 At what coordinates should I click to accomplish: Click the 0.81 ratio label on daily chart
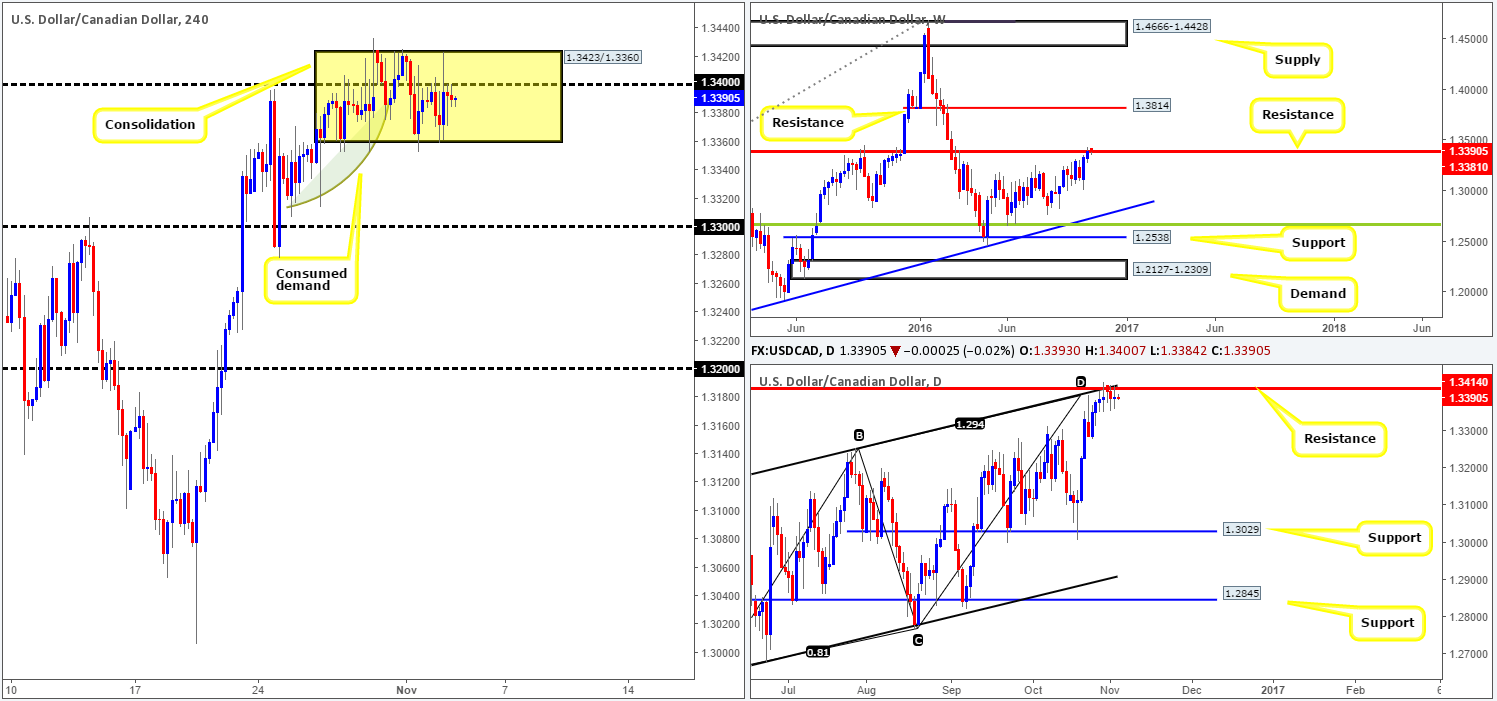(819, 653)
